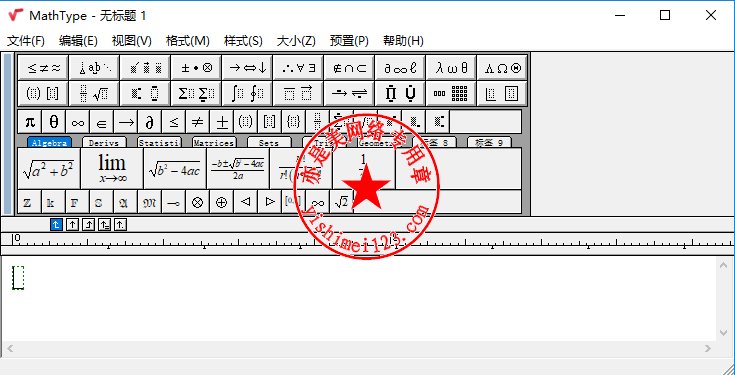
Task: Open the logical symbols palette (∴∀∃)
Action: pyautogui.click(x=298, y=68)
